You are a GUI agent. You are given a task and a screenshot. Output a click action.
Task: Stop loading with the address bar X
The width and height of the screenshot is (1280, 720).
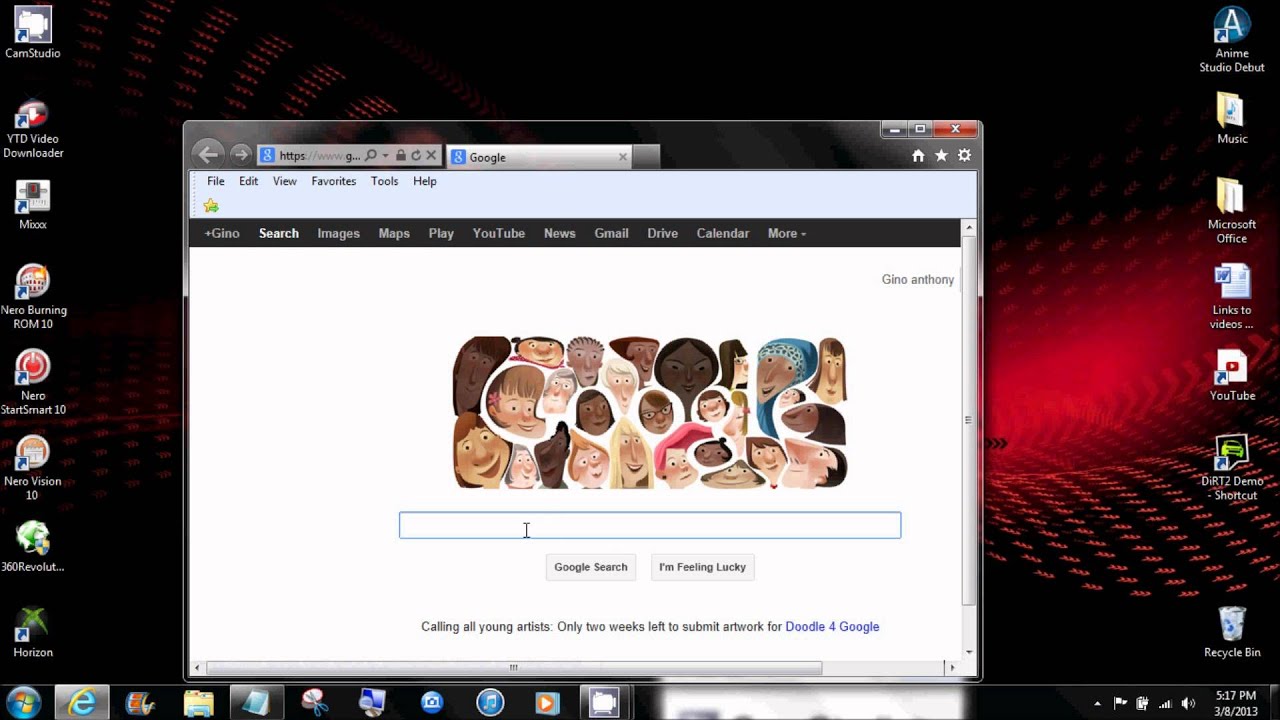431,156
